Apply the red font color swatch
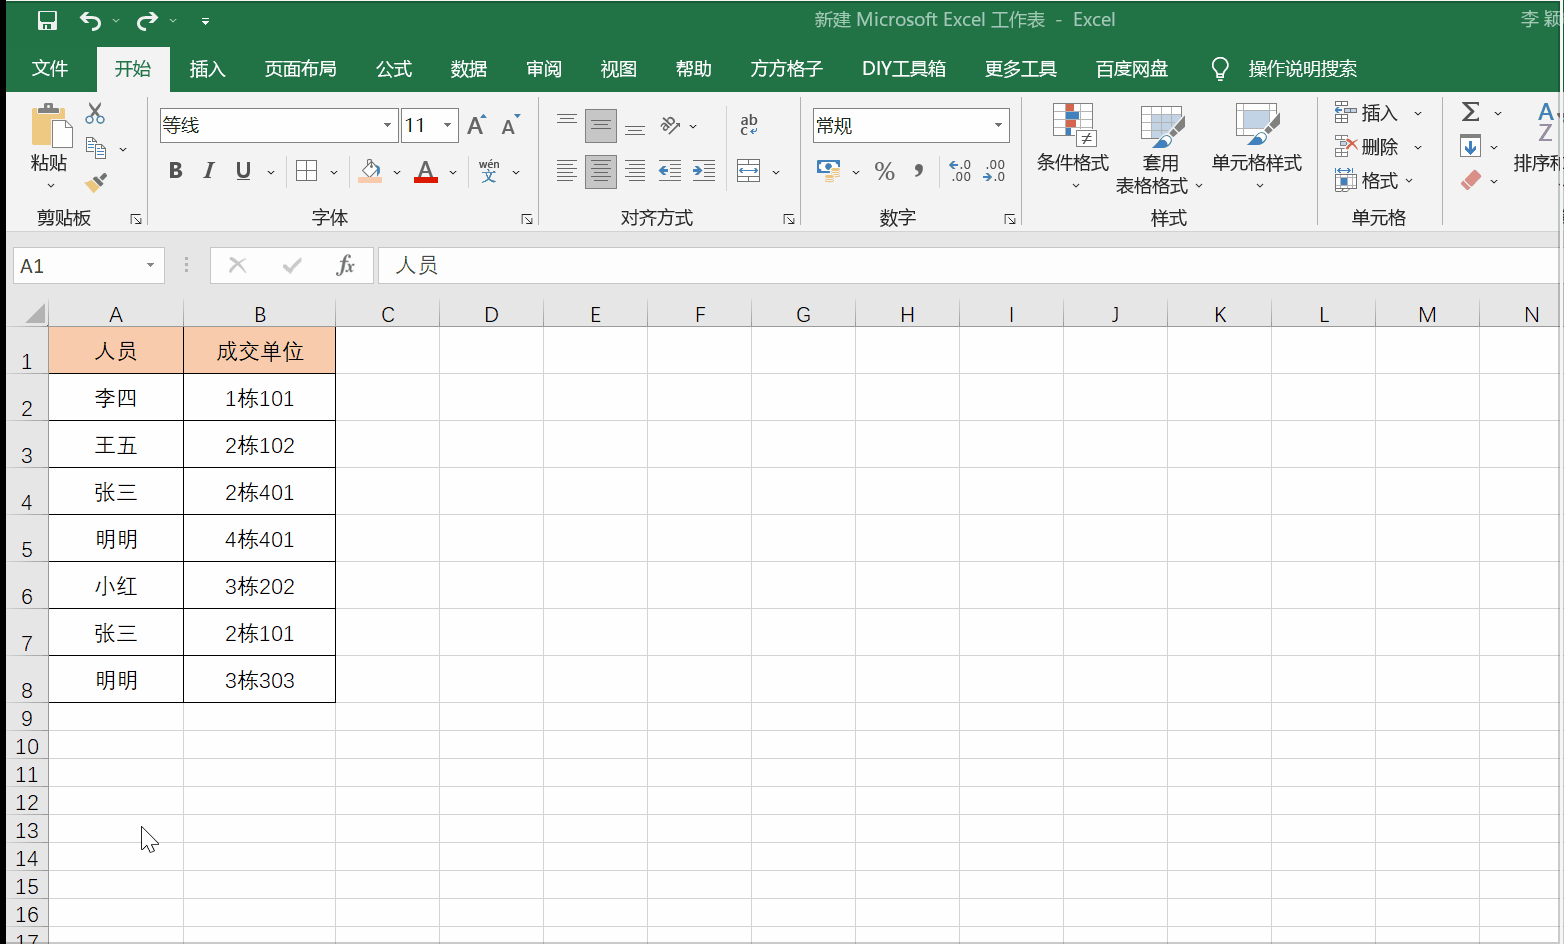 [x=426, y=171]
